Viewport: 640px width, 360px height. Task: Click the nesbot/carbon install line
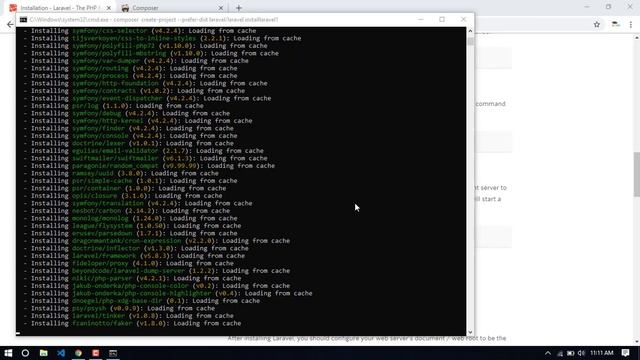click(127, 211)
